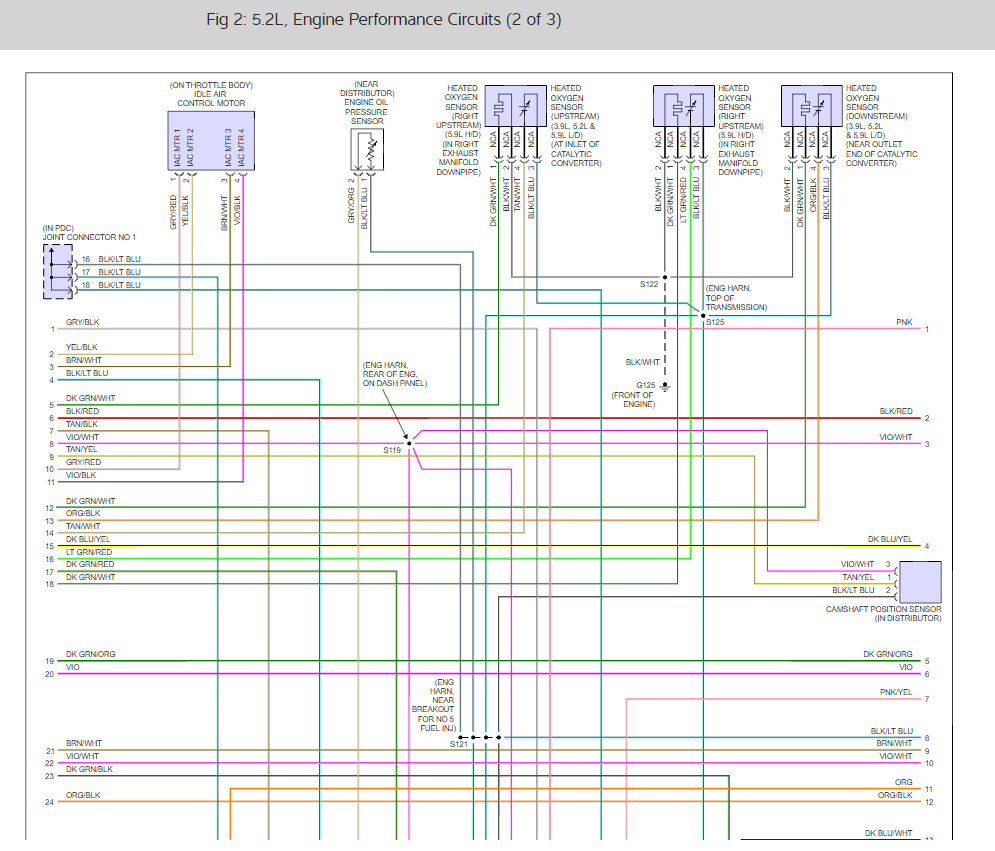Image resolution: width=995 pixels, height=851 pixels.
Task: Click the 'VIO/WHT' label at camshaft sensor pin 3
Action: tap(857, 564)
